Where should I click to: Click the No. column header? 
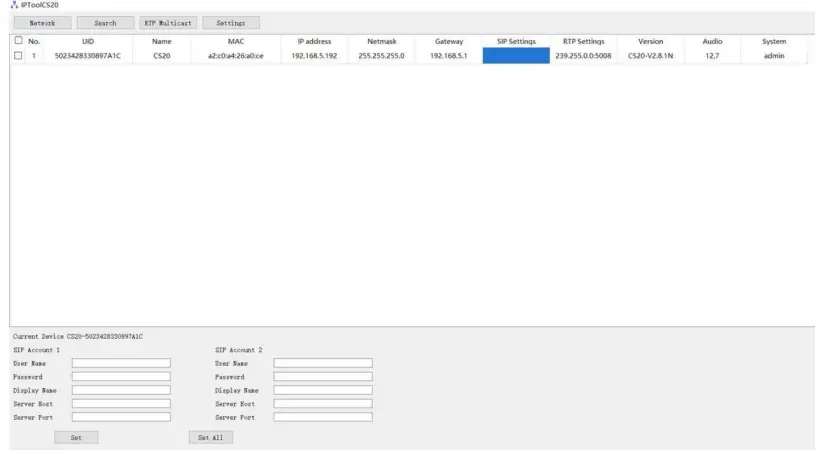[34, 41]
